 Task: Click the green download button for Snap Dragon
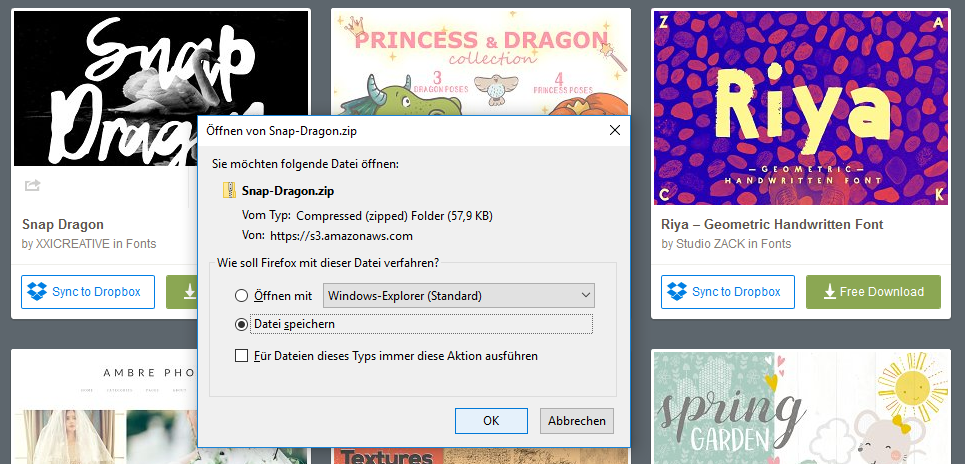(x=182, y=292)
